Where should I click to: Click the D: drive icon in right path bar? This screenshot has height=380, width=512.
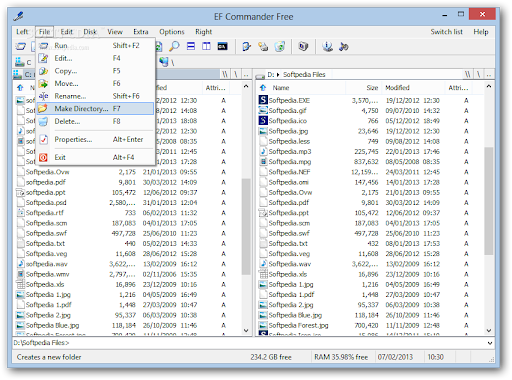(260, 75)
